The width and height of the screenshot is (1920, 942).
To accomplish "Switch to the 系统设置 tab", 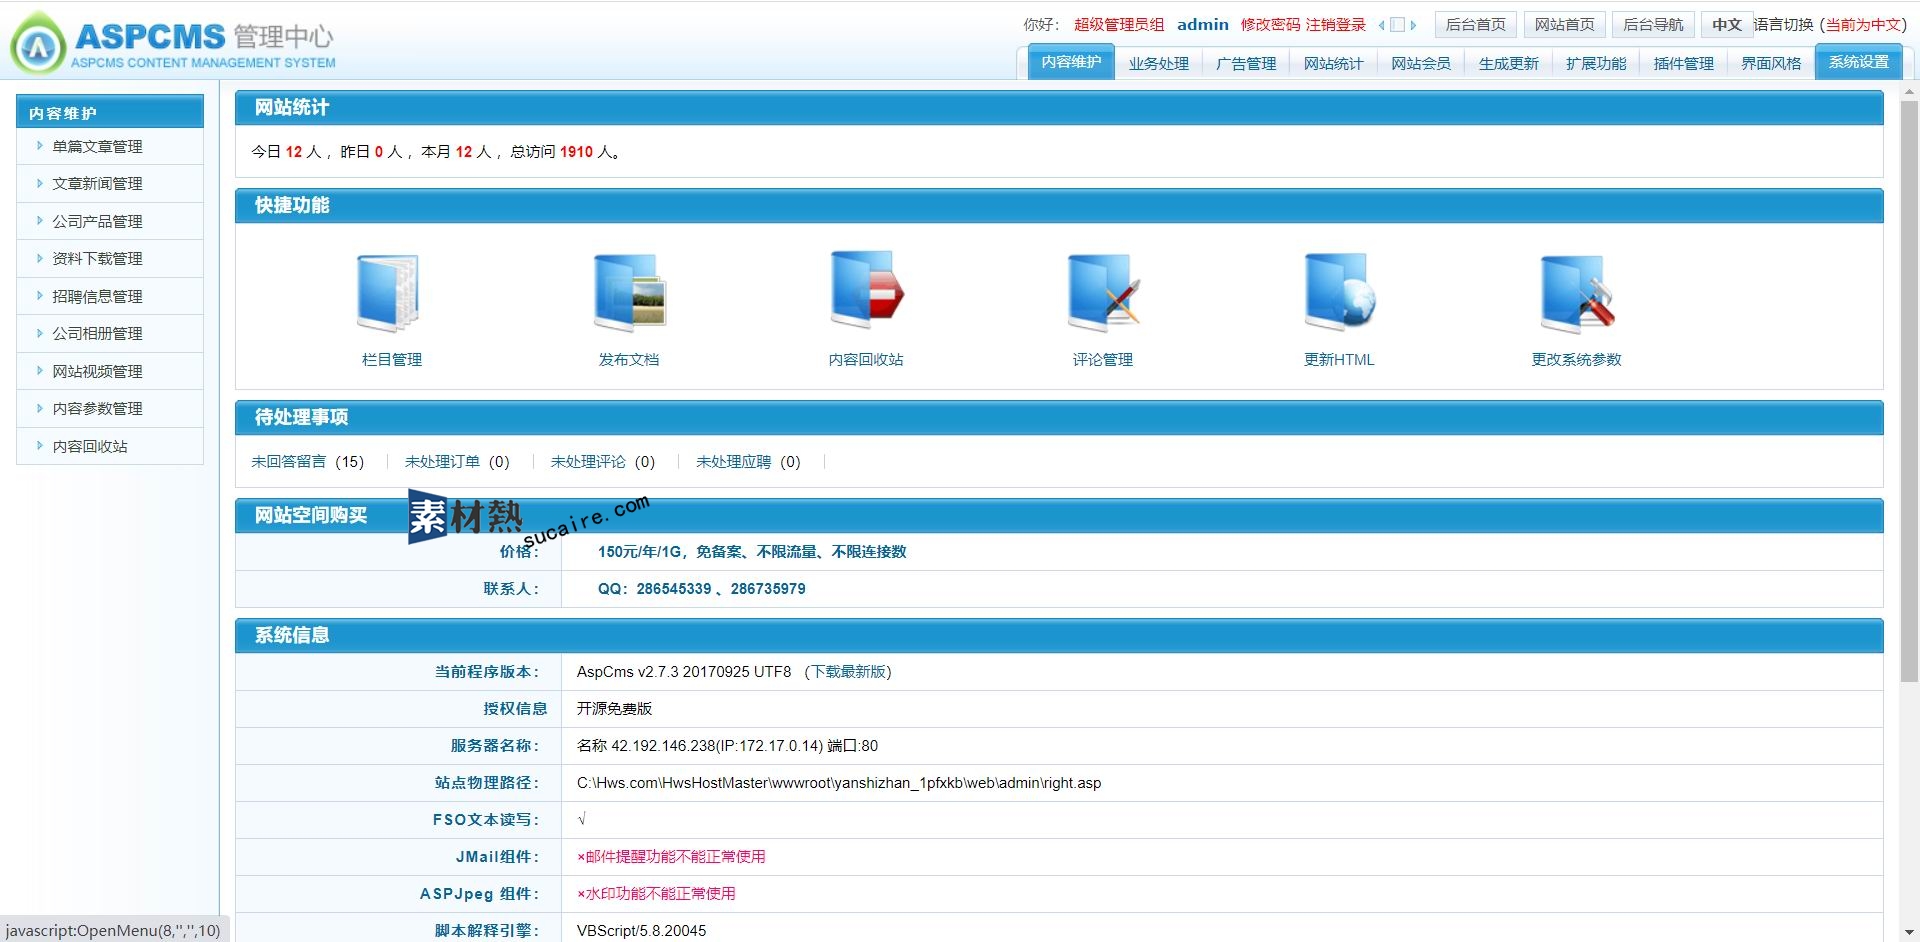I will point(1859,62).
